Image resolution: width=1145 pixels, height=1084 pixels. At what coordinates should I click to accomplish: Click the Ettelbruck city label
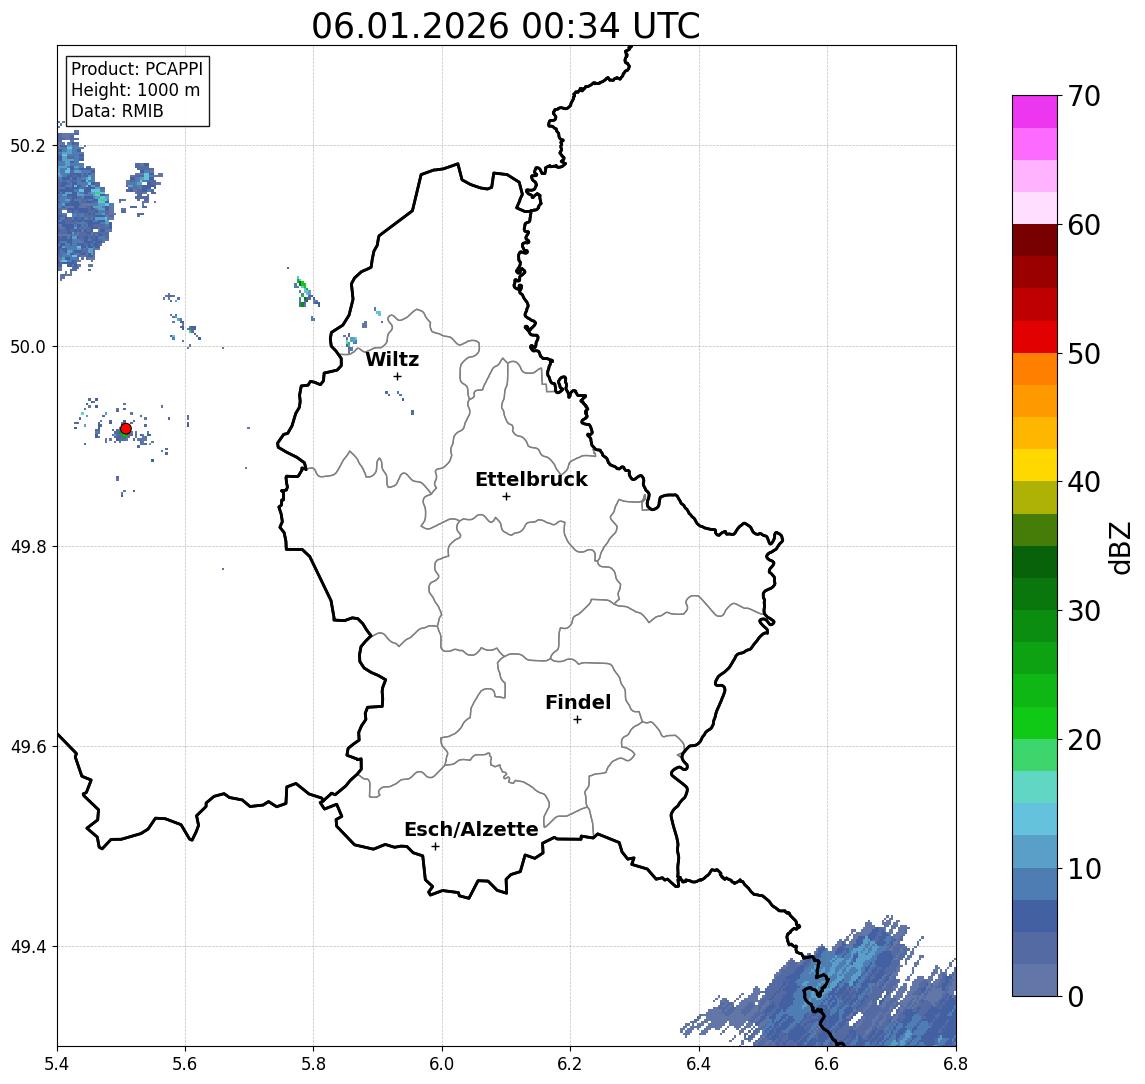531,479
